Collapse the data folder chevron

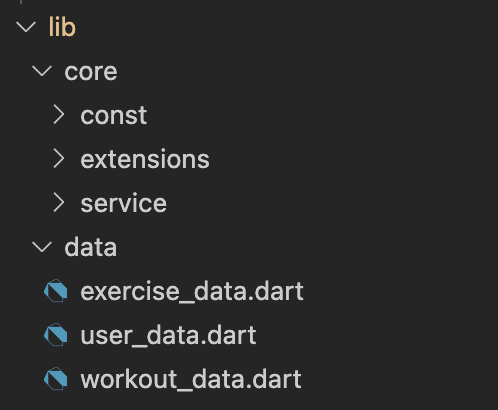coord(42,247)
